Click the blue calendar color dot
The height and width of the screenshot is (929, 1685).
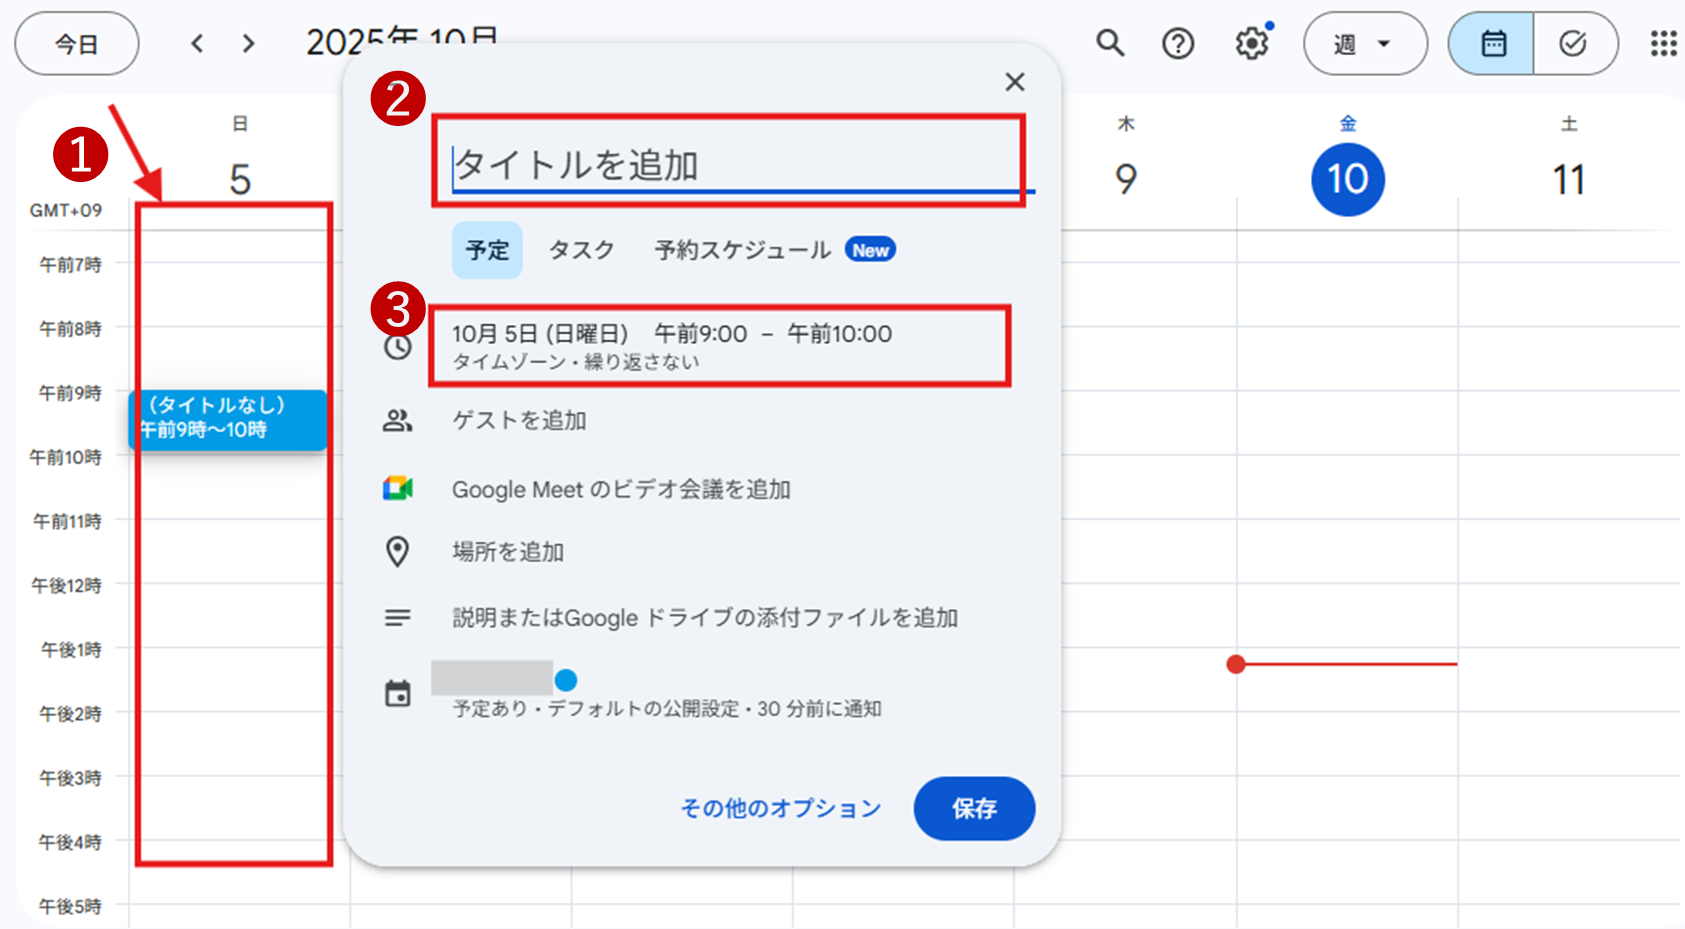566,680
